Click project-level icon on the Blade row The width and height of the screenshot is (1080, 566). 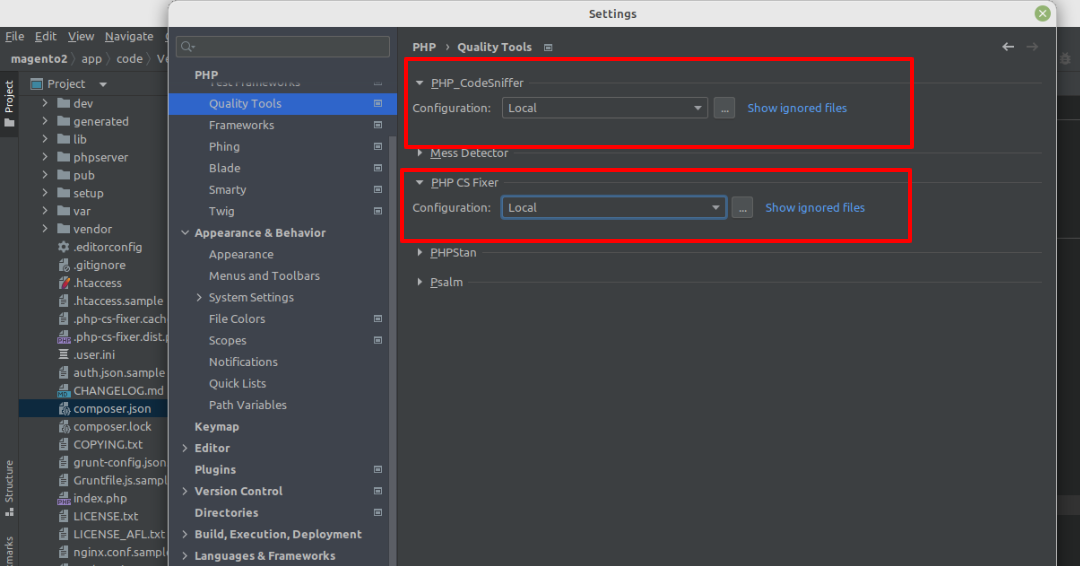(x=377, y=168)
